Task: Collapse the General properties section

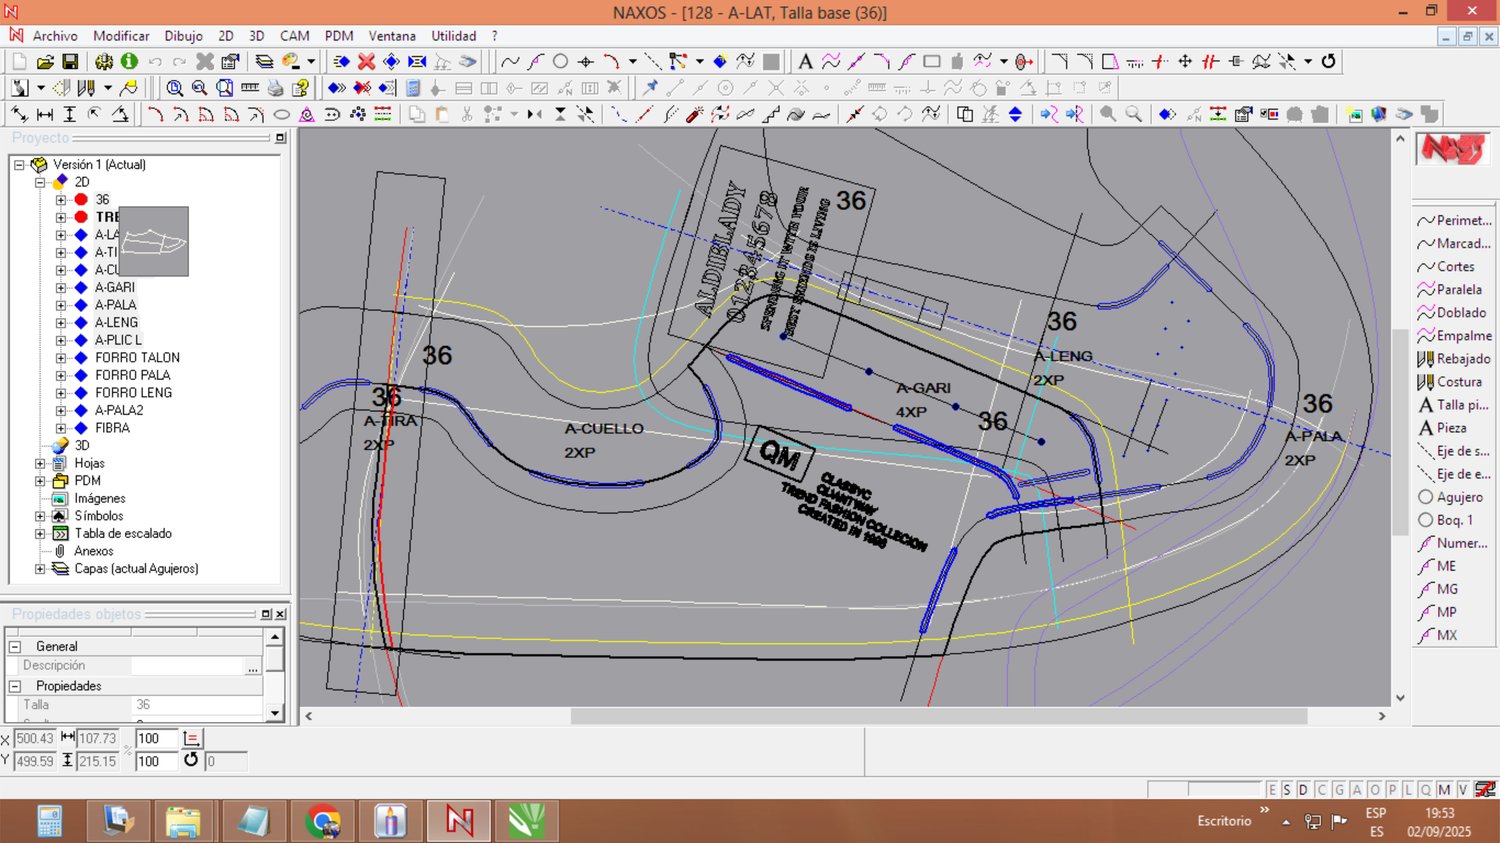Action: click(x=15, y=647)
